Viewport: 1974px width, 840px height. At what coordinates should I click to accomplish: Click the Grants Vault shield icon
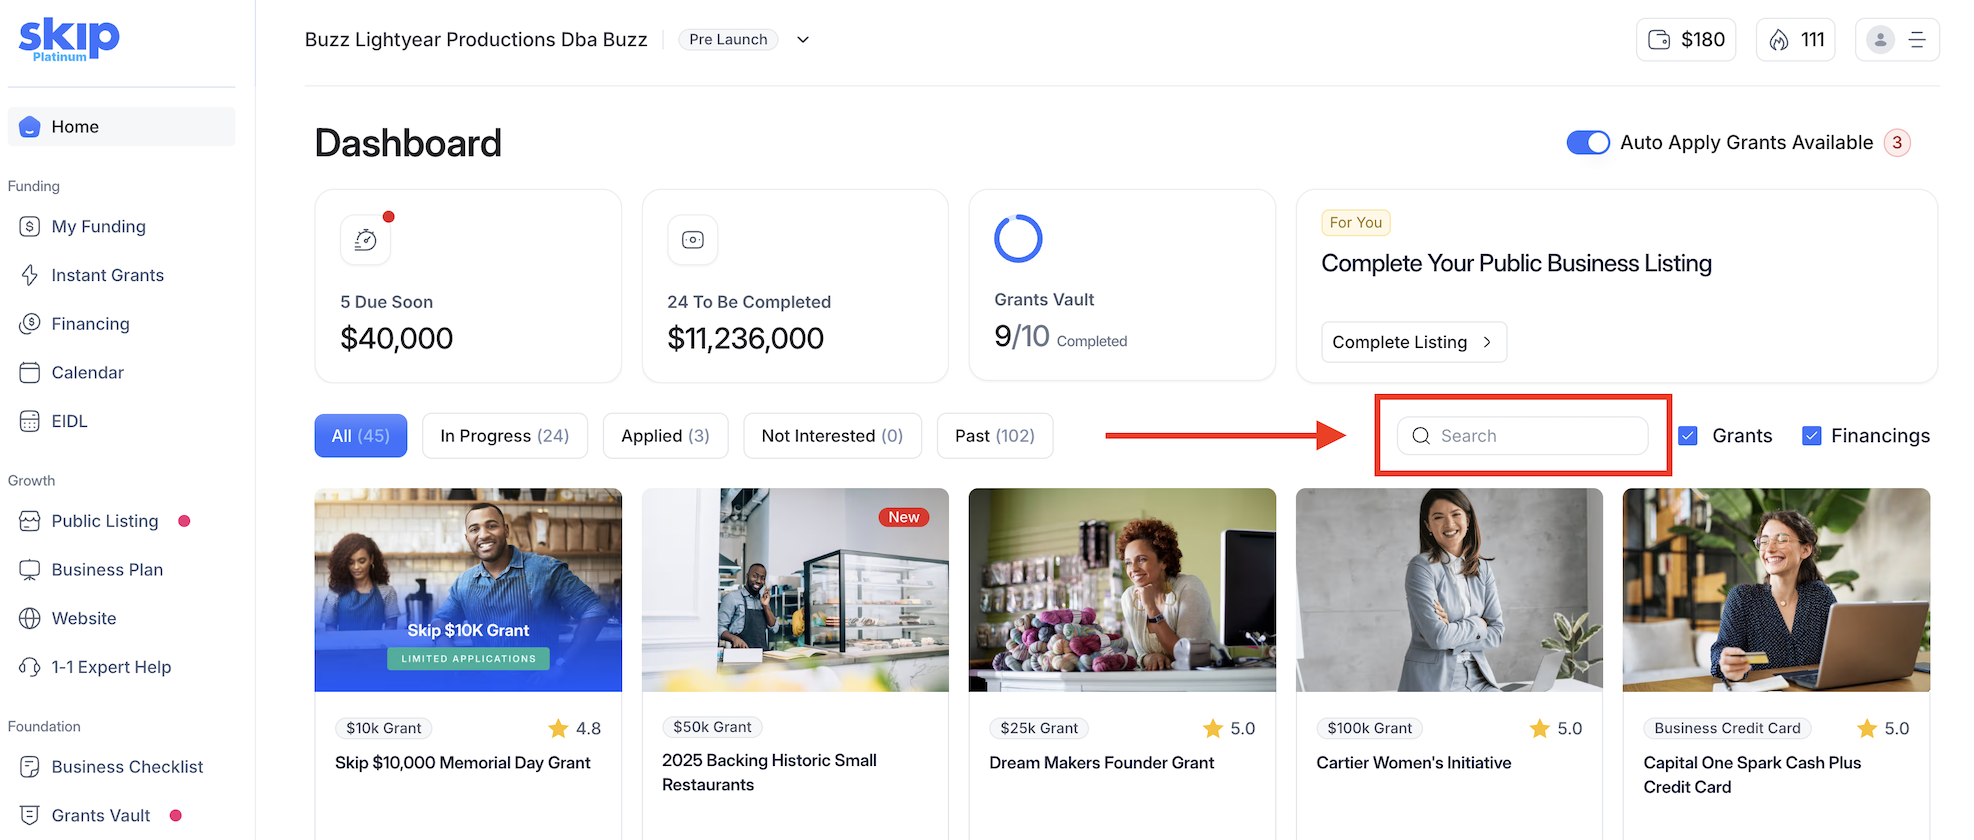pos(30,815)
